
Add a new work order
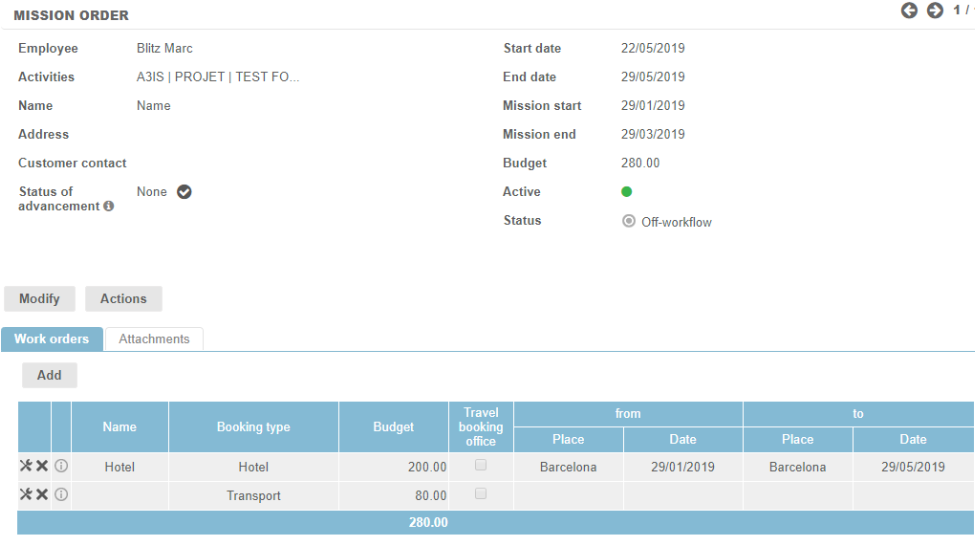tap(49, 375)
